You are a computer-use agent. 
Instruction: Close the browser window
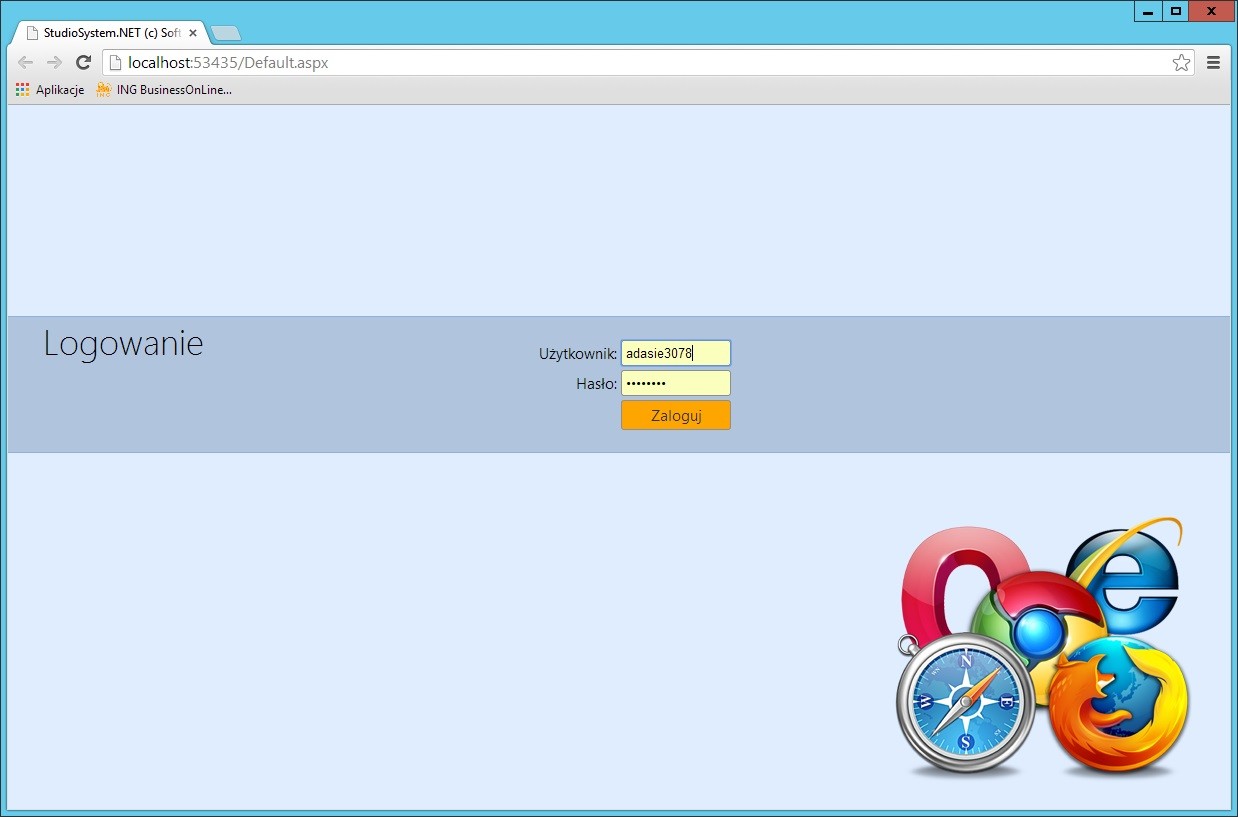1213,11
